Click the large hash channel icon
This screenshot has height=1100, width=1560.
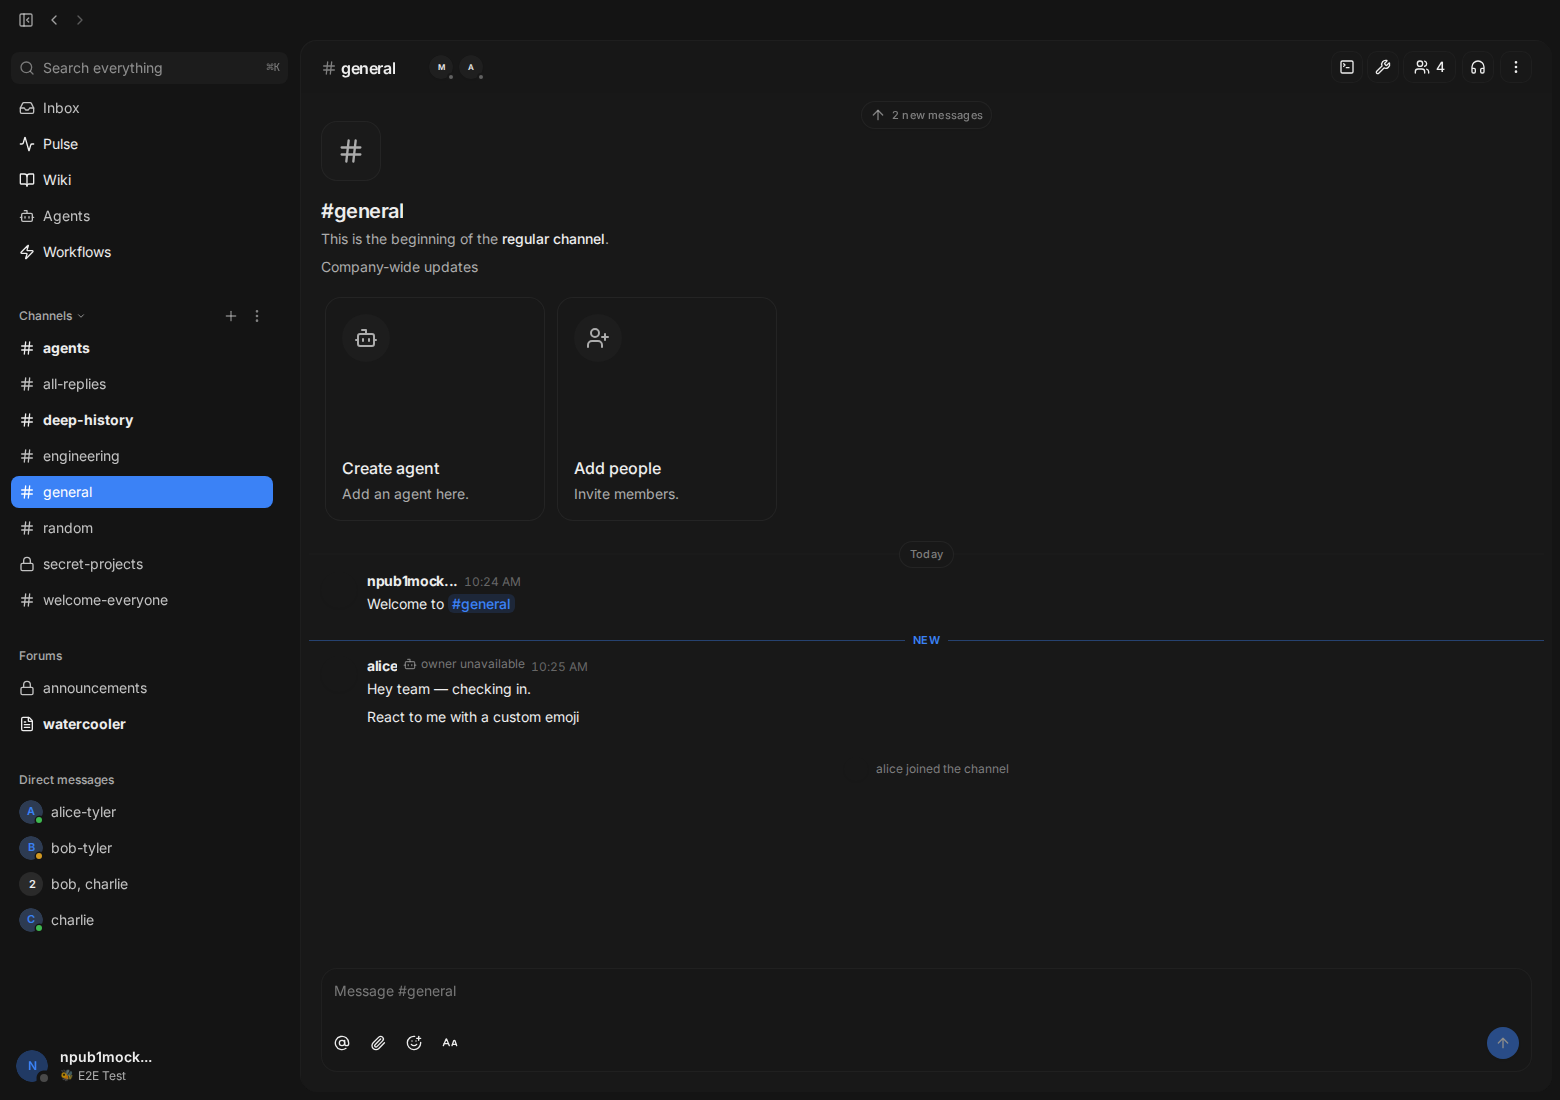pyautogui.click(x=351, y=151)
